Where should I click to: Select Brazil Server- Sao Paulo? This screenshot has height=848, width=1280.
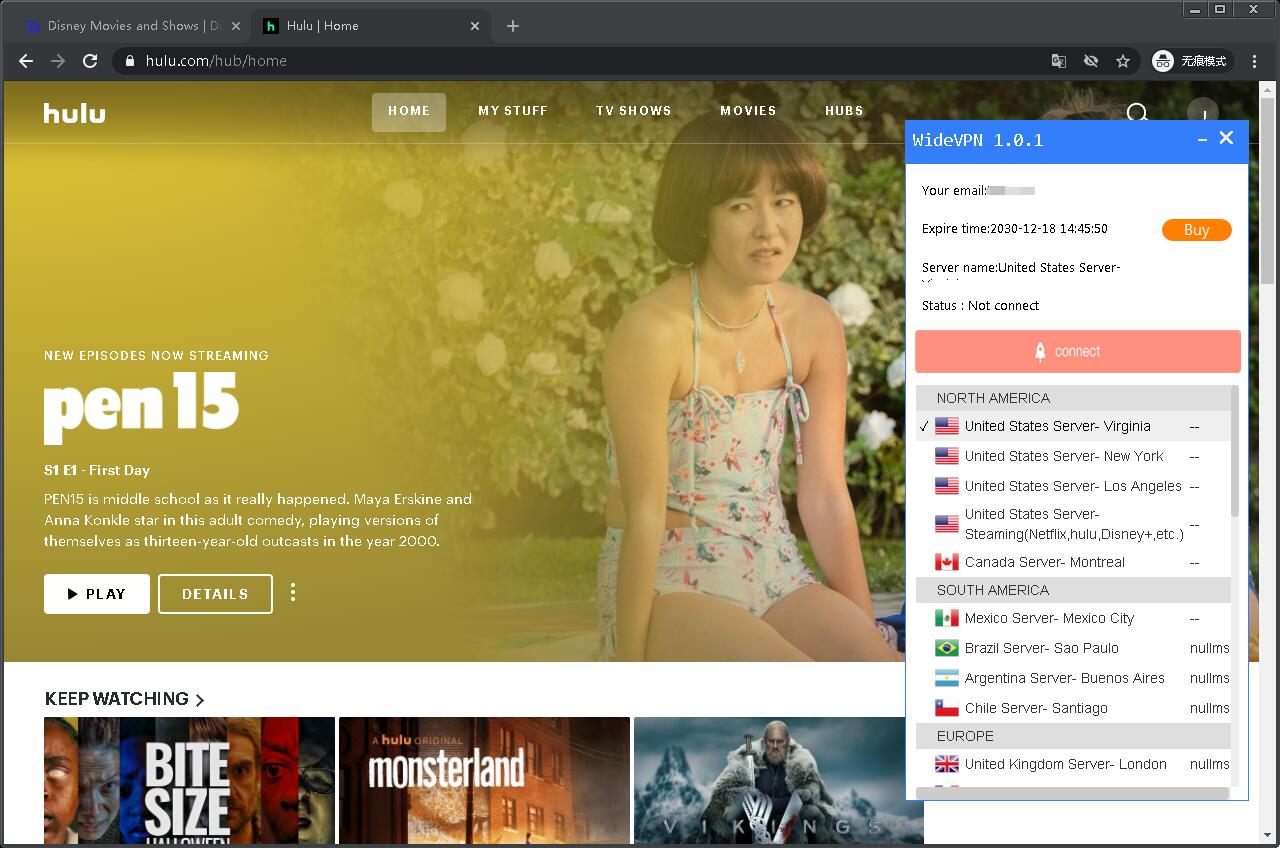pos(1074,648)
